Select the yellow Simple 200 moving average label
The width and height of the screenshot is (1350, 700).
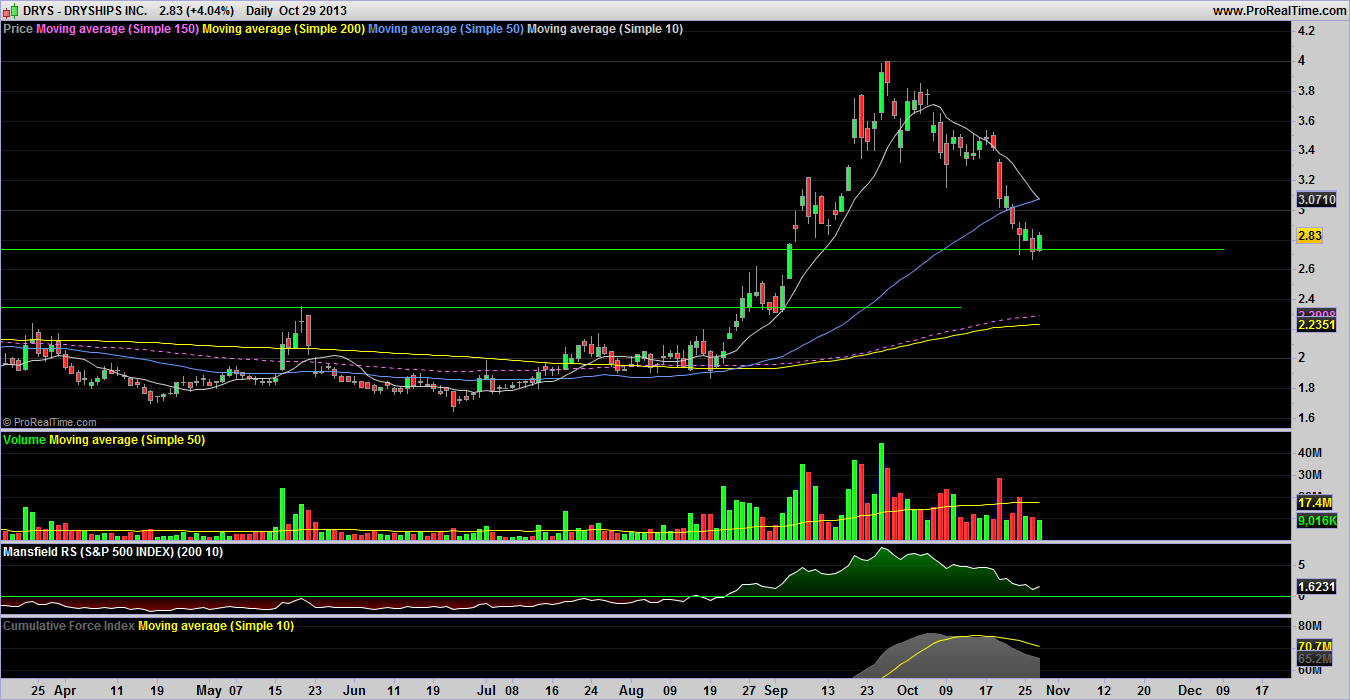283,29
